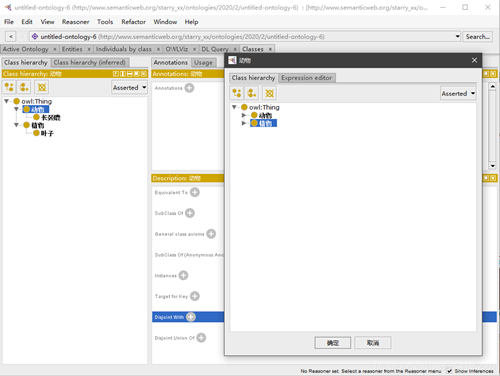Add an Equivalent To axiom plus icon

(195, 192)
